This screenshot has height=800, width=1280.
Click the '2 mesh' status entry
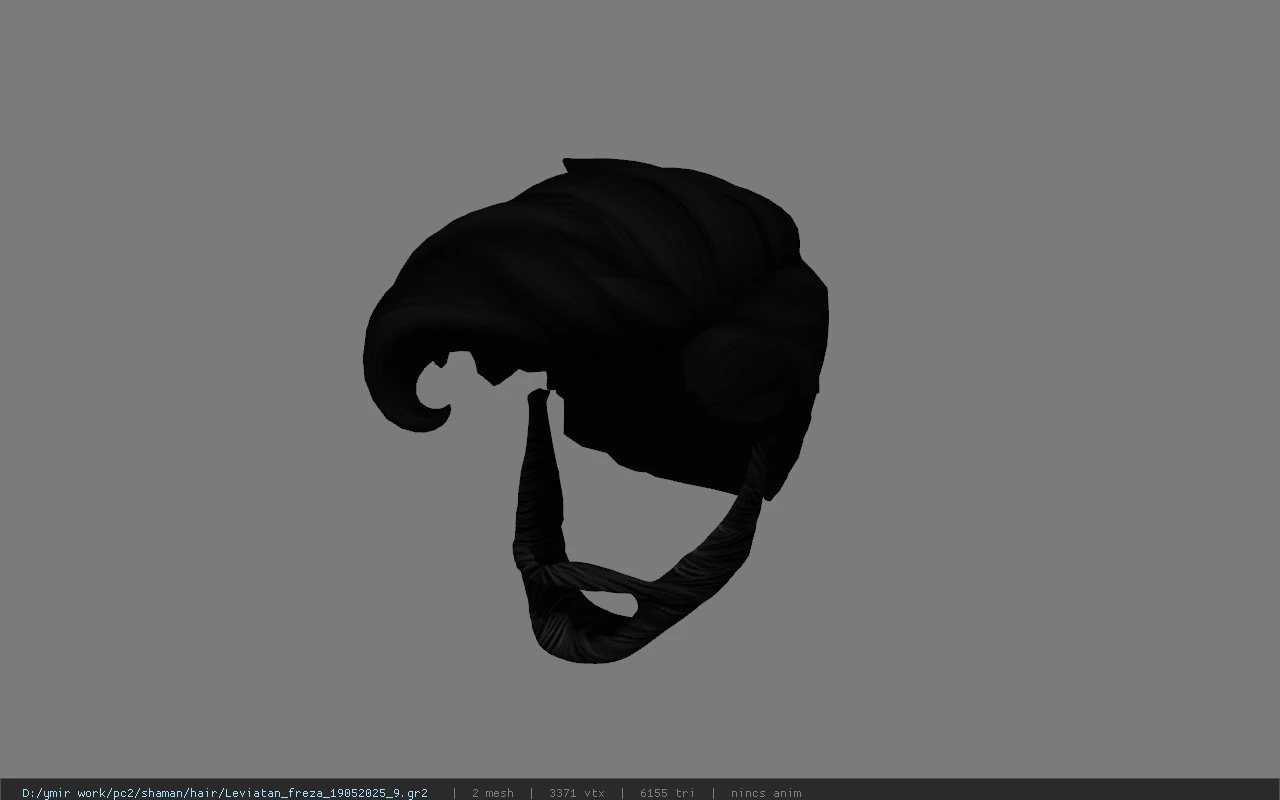click(492, 793)
